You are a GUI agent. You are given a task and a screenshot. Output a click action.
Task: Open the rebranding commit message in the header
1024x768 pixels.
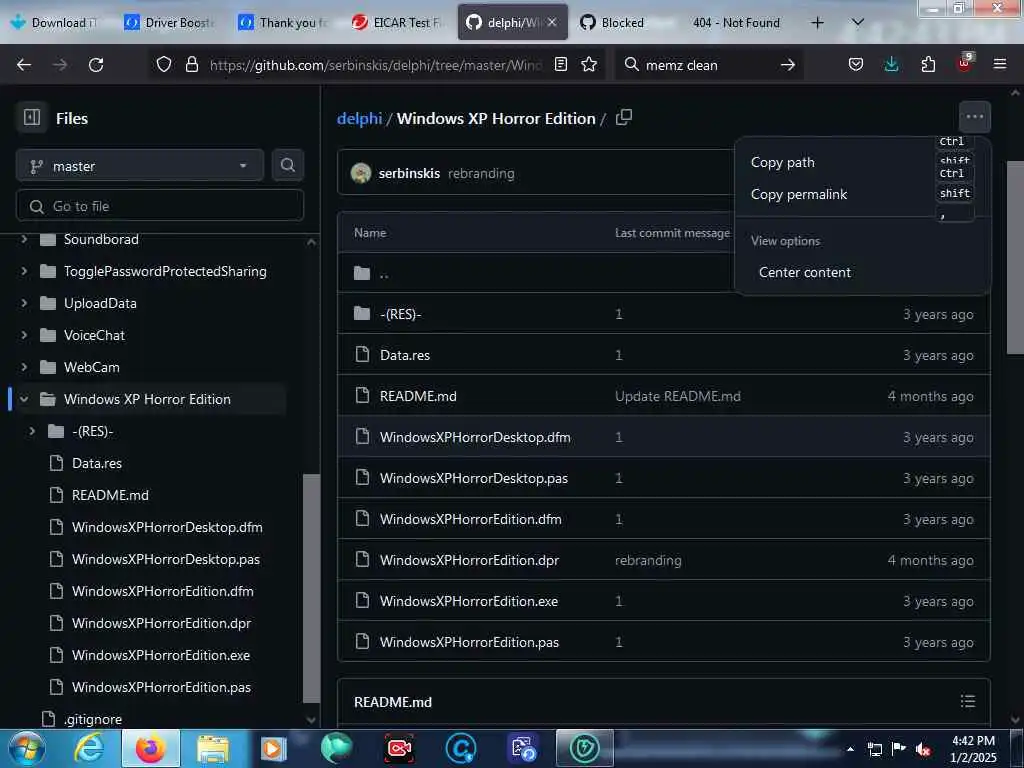[x=481, y=173]
